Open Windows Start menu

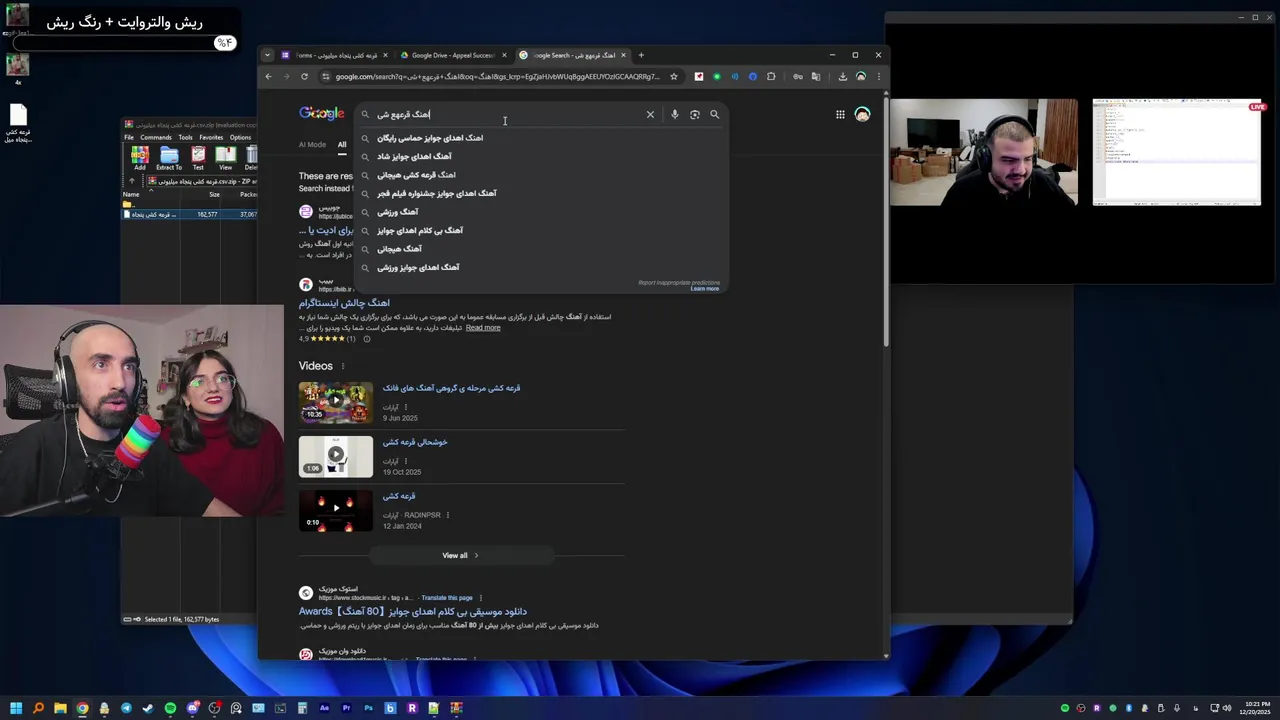(15, 708)
